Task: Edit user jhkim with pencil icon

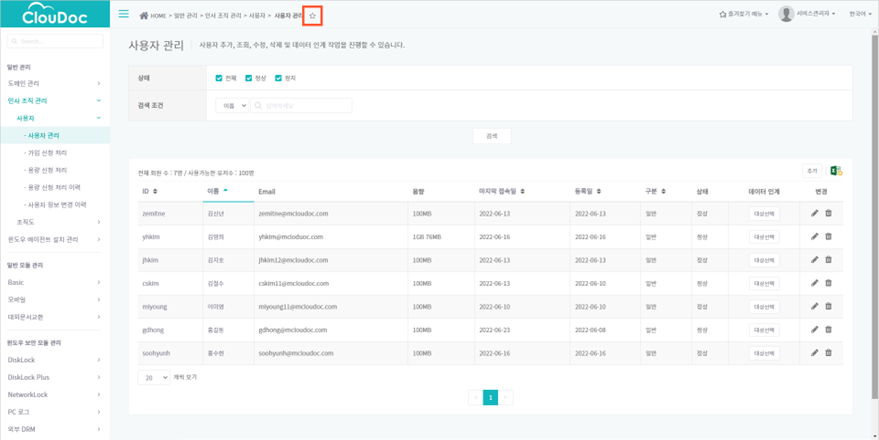Action: coord(815,260)
